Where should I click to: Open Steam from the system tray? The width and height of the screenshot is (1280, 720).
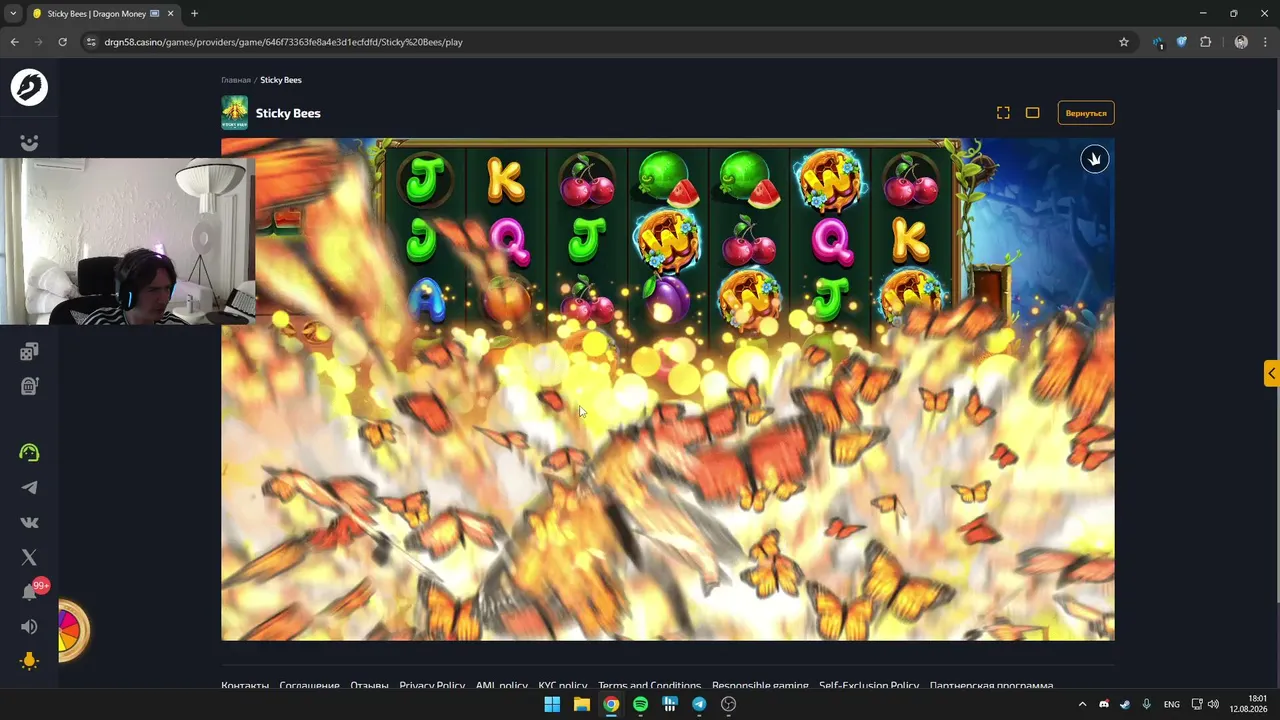[x=1125, y=704]
